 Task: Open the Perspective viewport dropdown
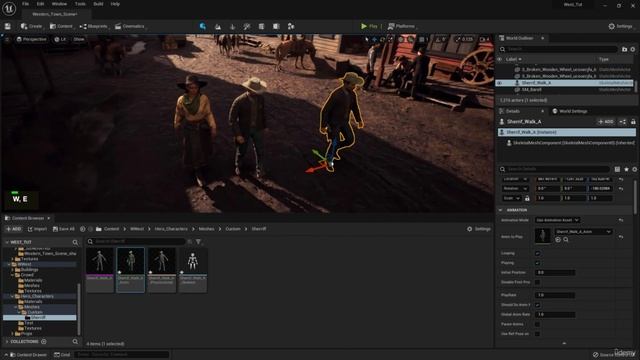point(31,39)
